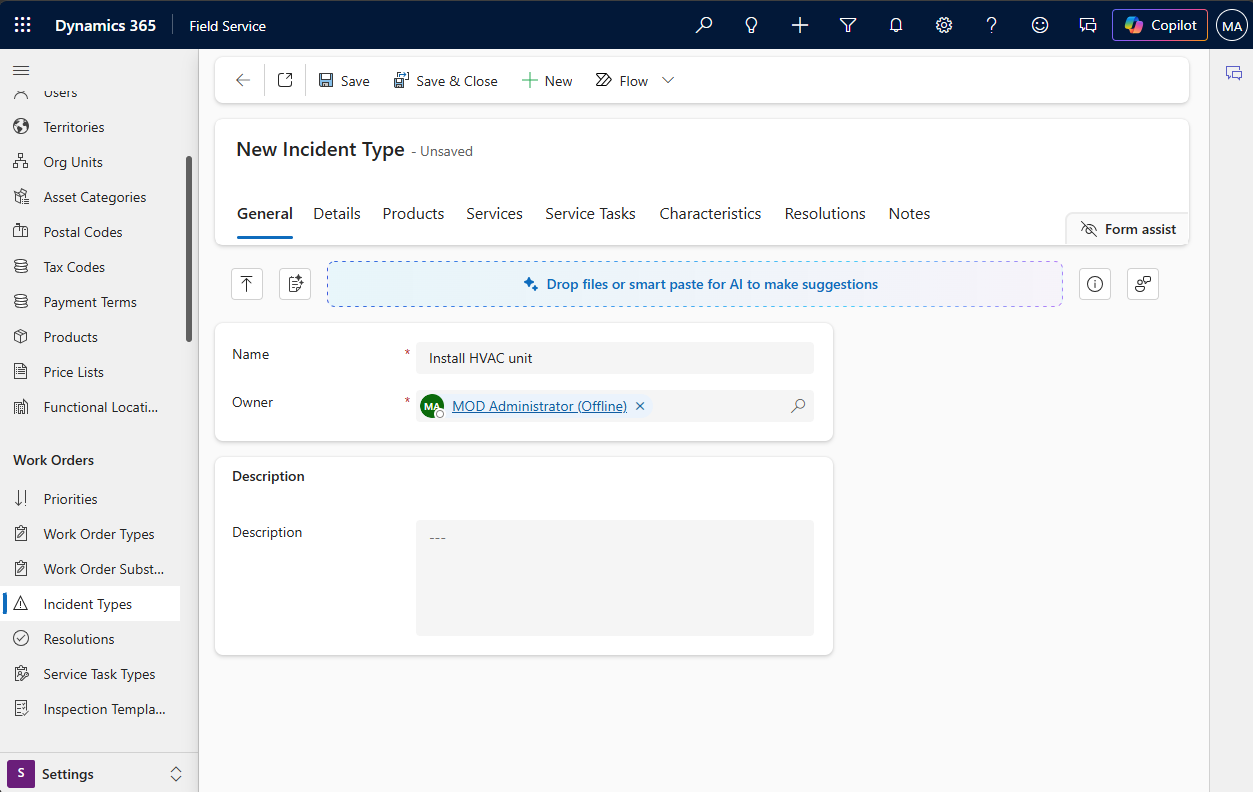
Task: Open the settings gear
Action: coord(944,25)
